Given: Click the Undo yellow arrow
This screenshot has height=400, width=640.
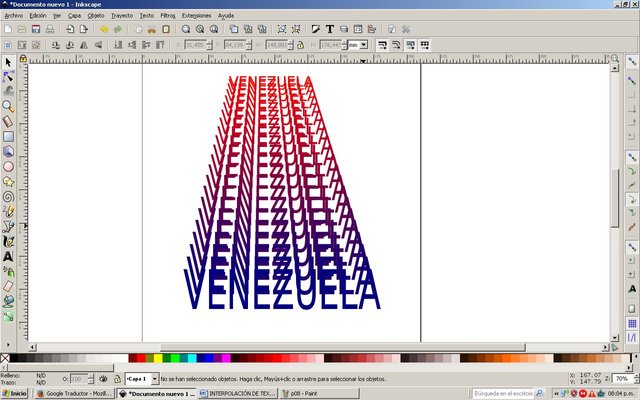Looking at the screenshot, I should pos(104,29).
